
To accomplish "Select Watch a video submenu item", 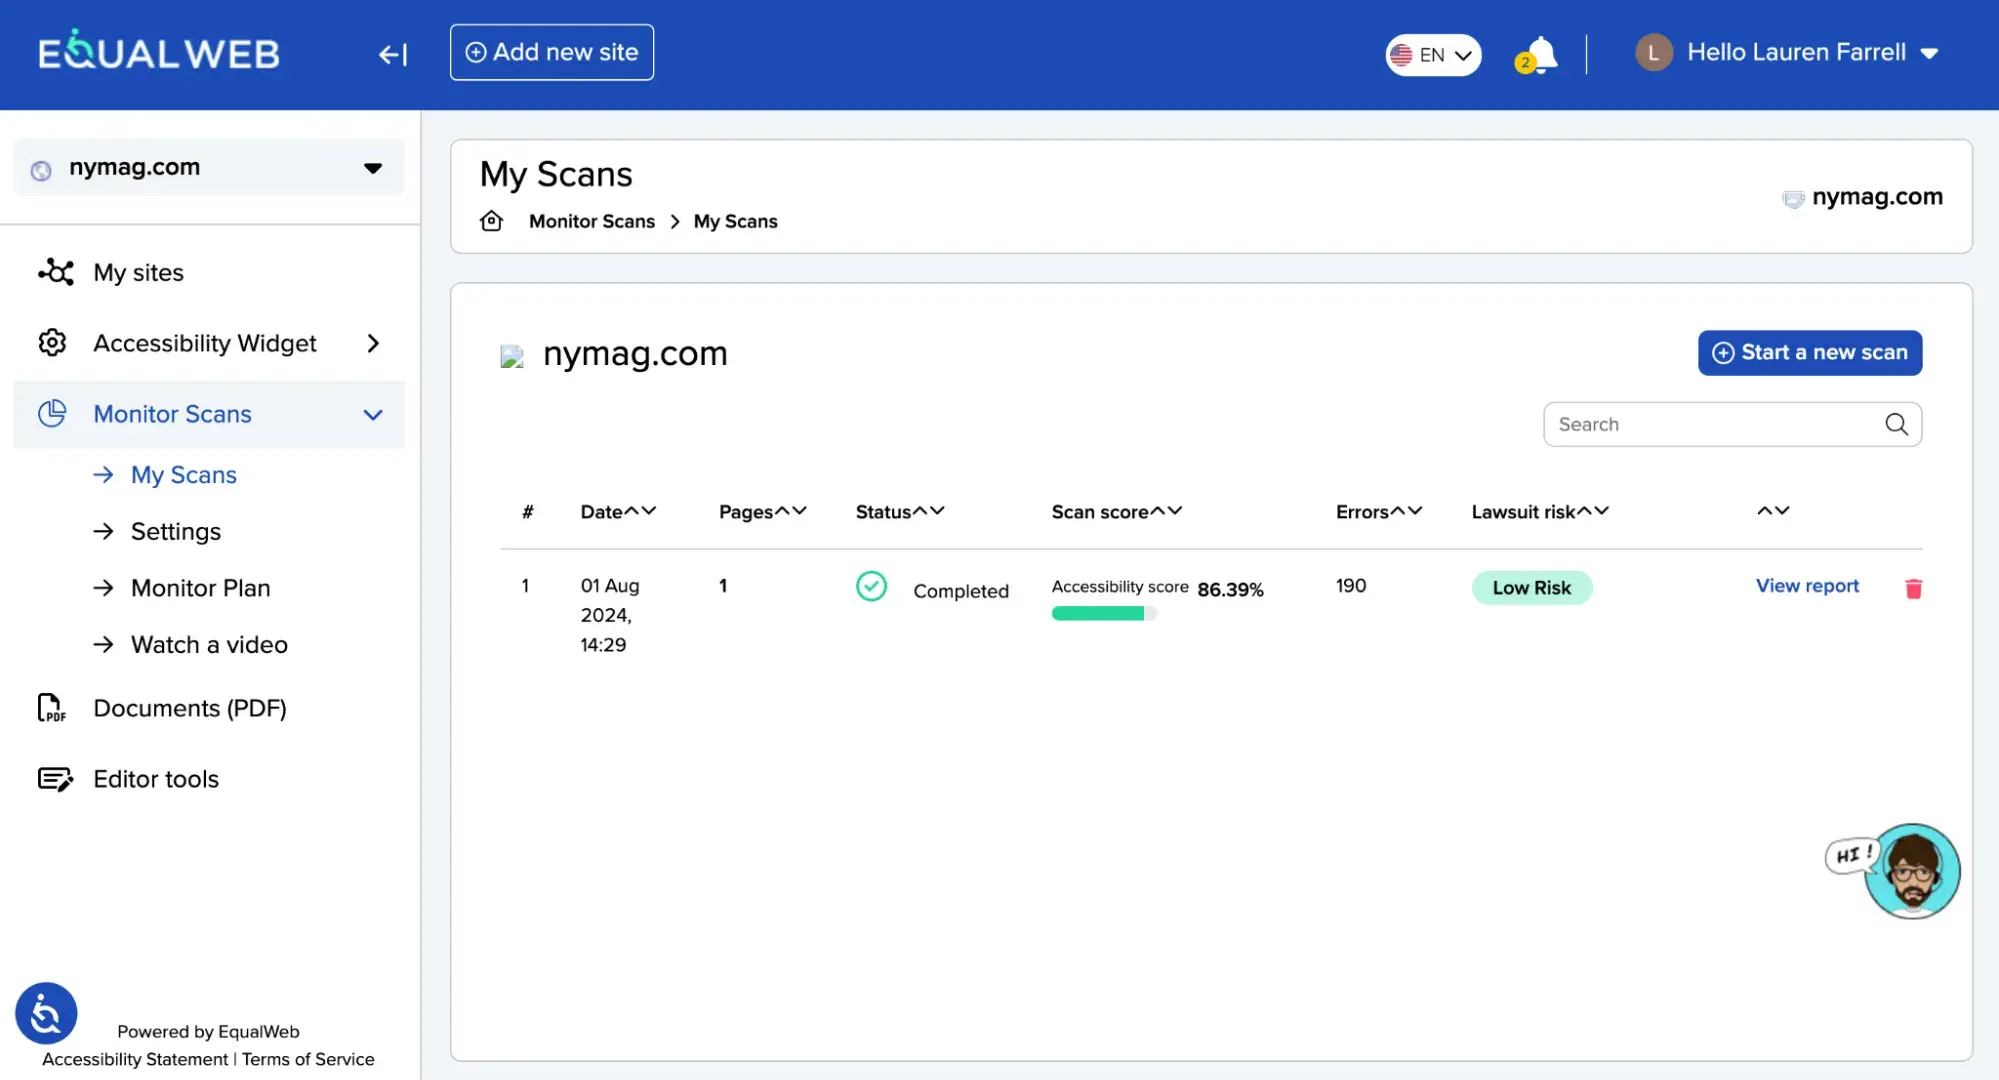I will pos(209,645).
